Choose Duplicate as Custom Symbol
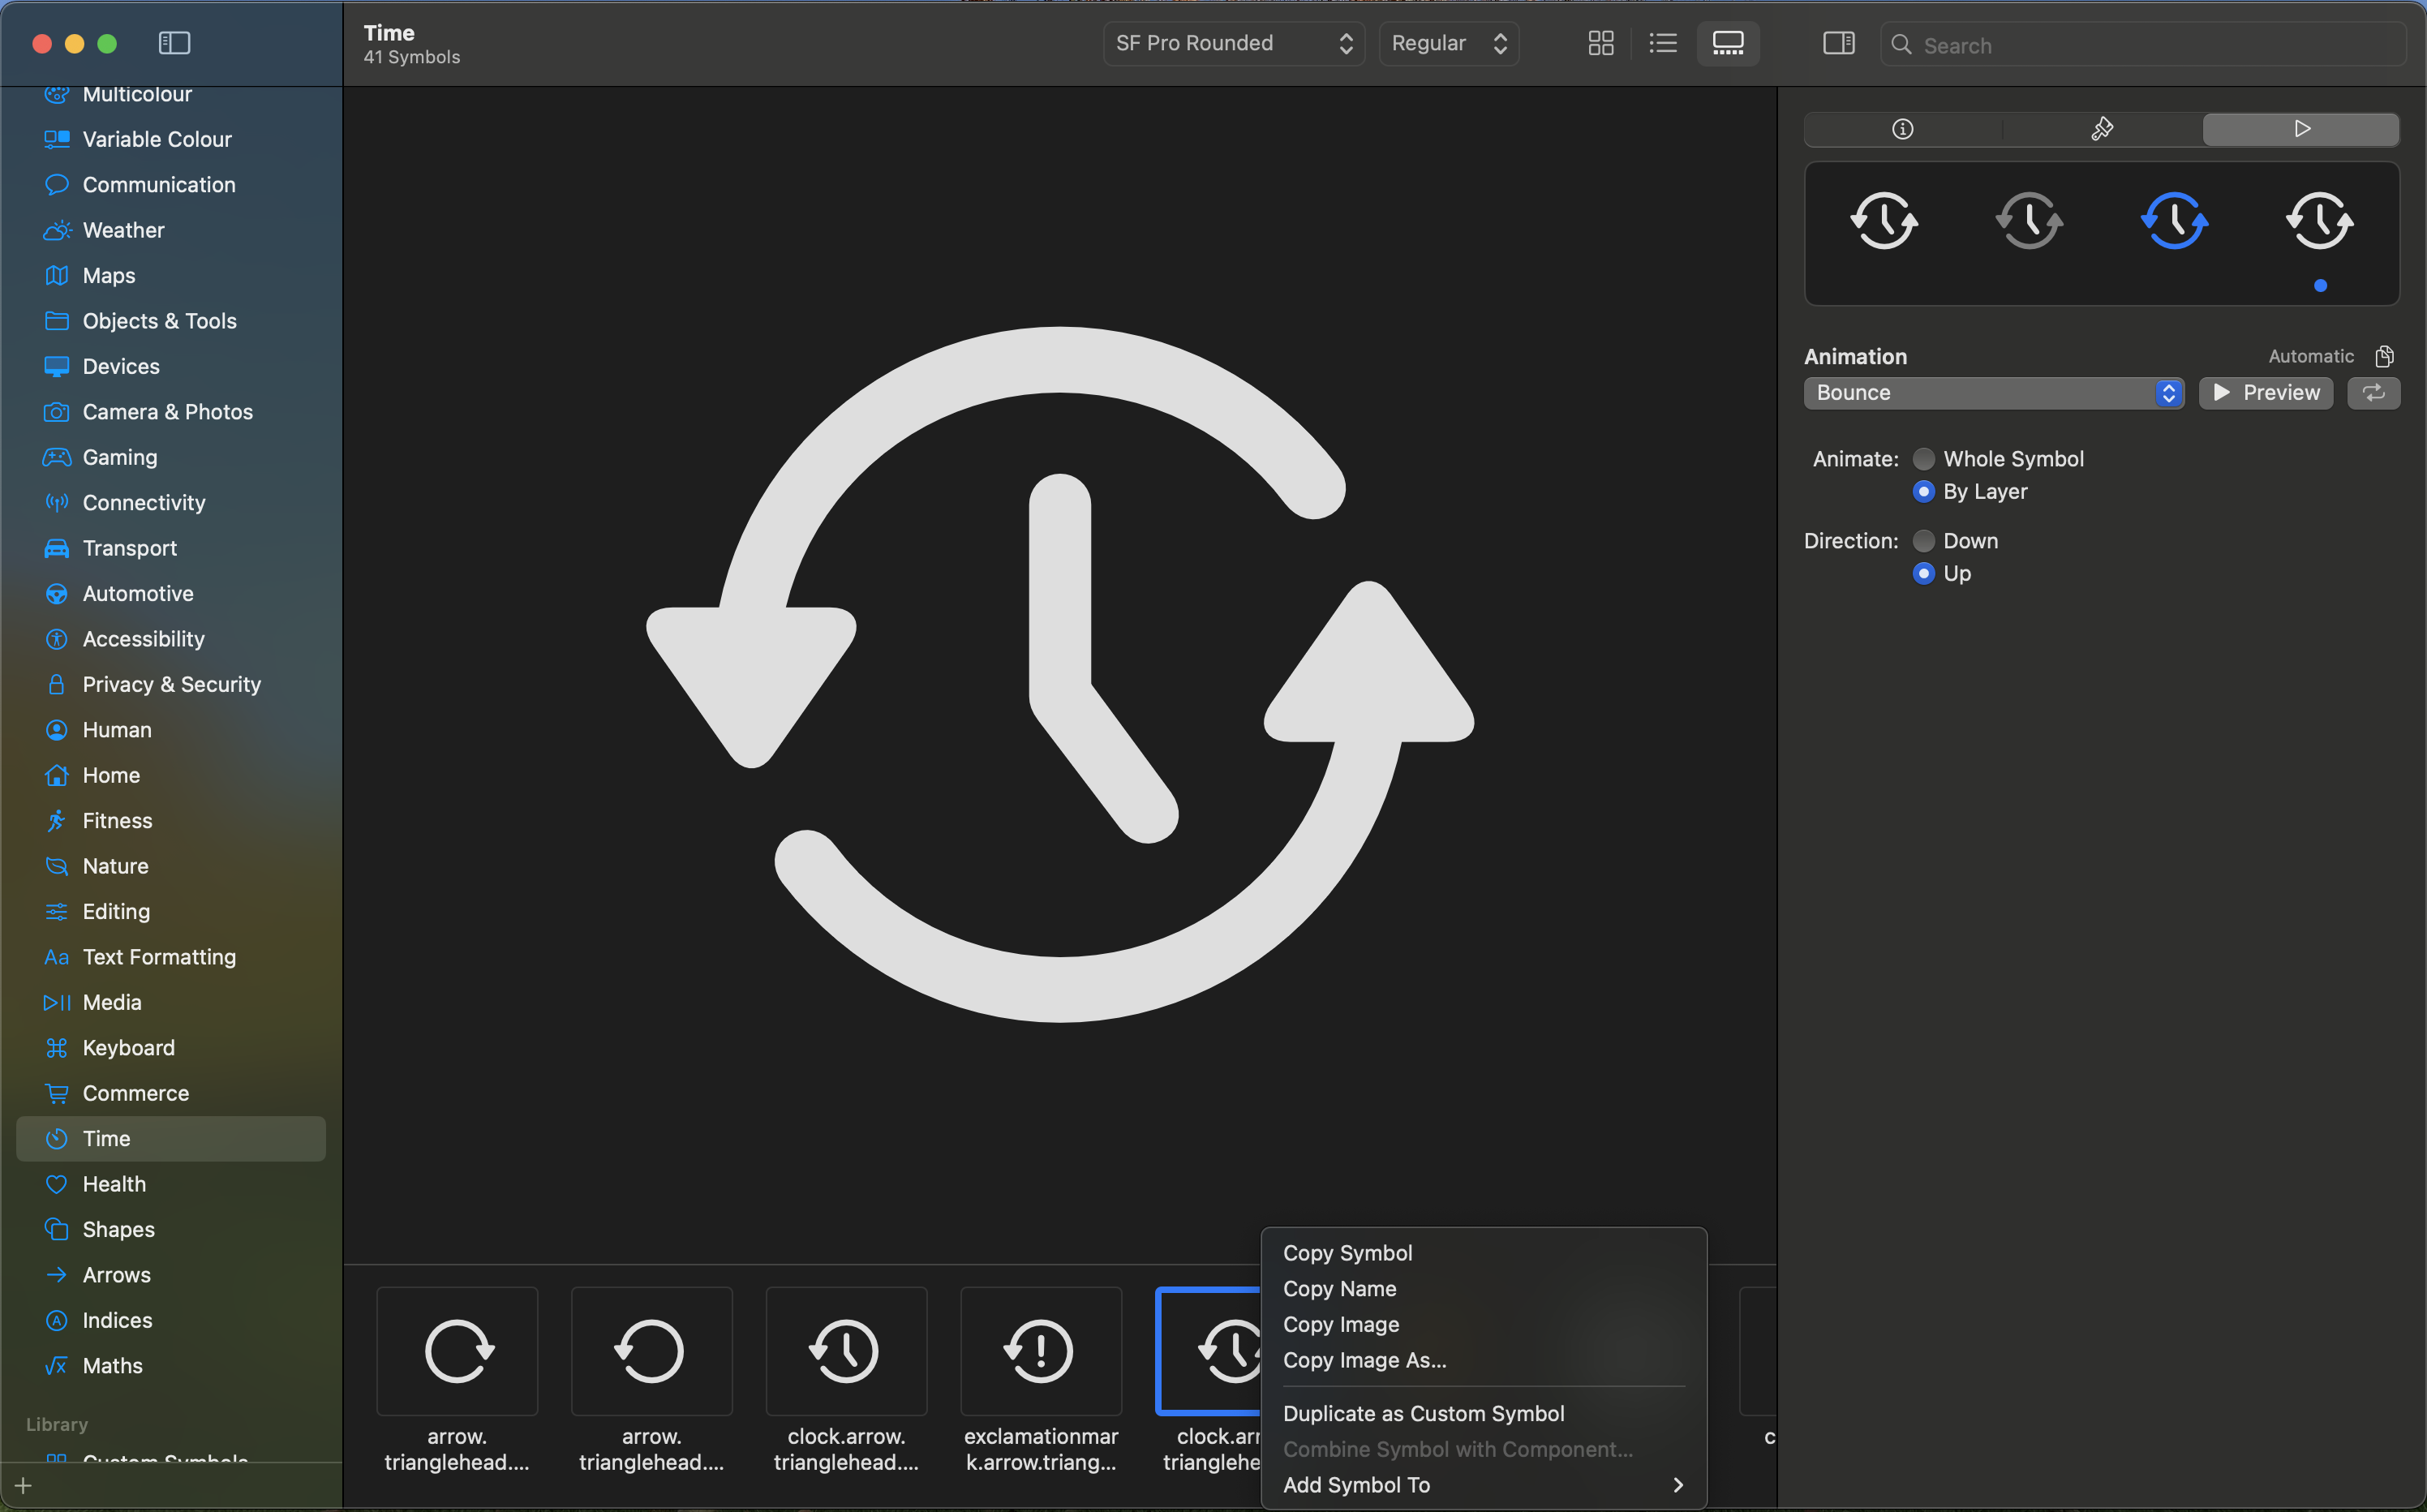Image resolution: width=2427 pixels, height=1512 pixels. [x=1483, y=1413]
